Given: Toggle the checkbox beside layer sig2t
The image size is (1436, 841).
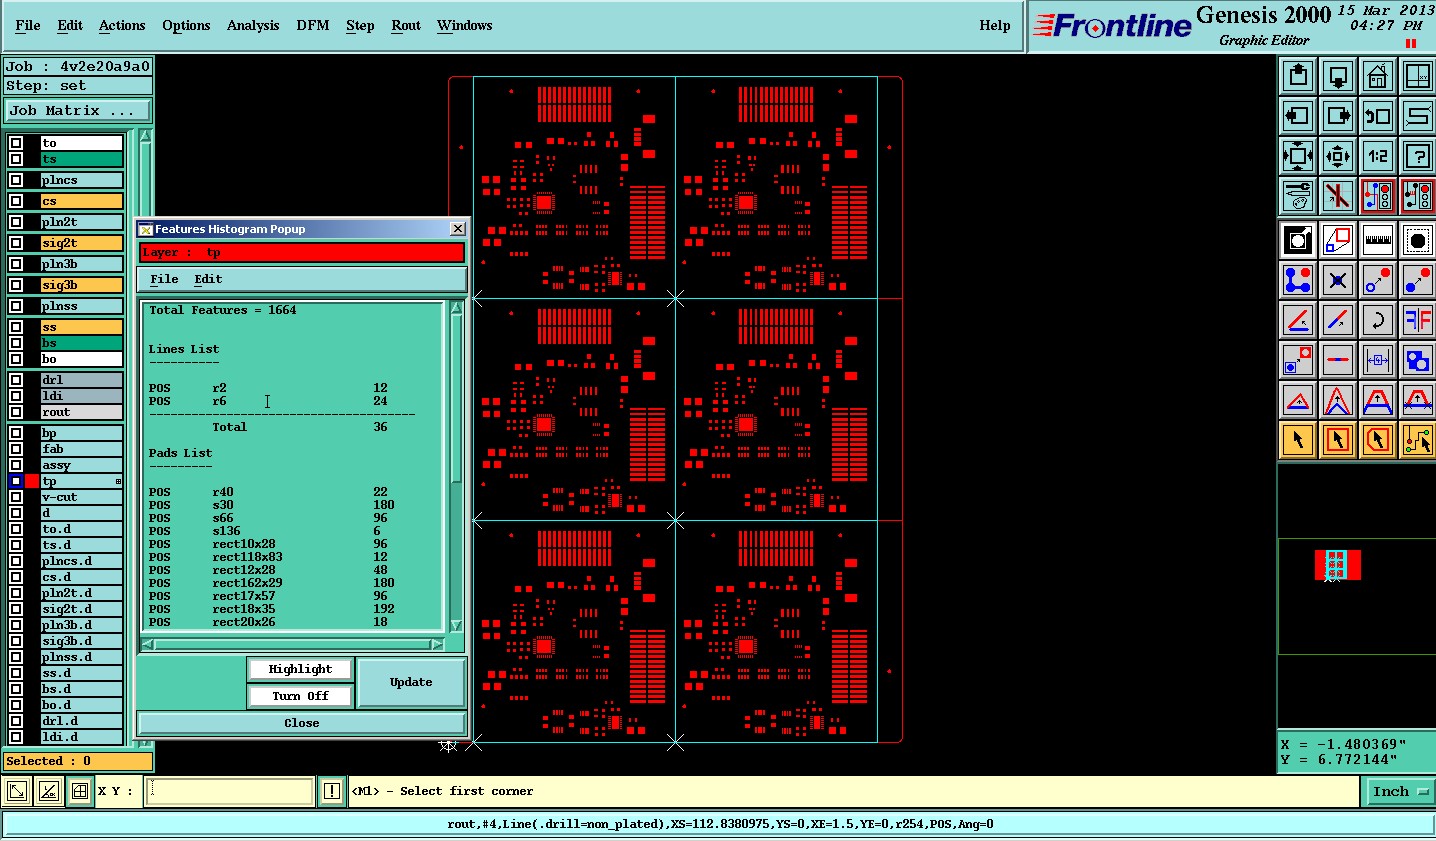Looking at the screenshot, I should click(16, 243).
